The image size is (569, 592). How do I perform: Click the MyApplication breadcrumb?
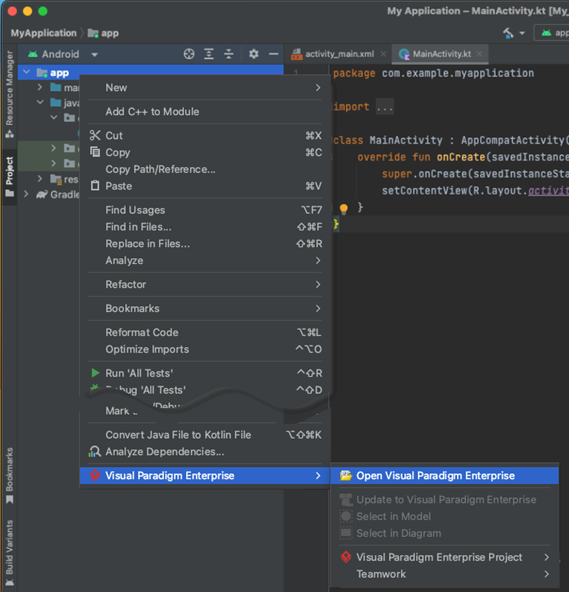[43, 33]
